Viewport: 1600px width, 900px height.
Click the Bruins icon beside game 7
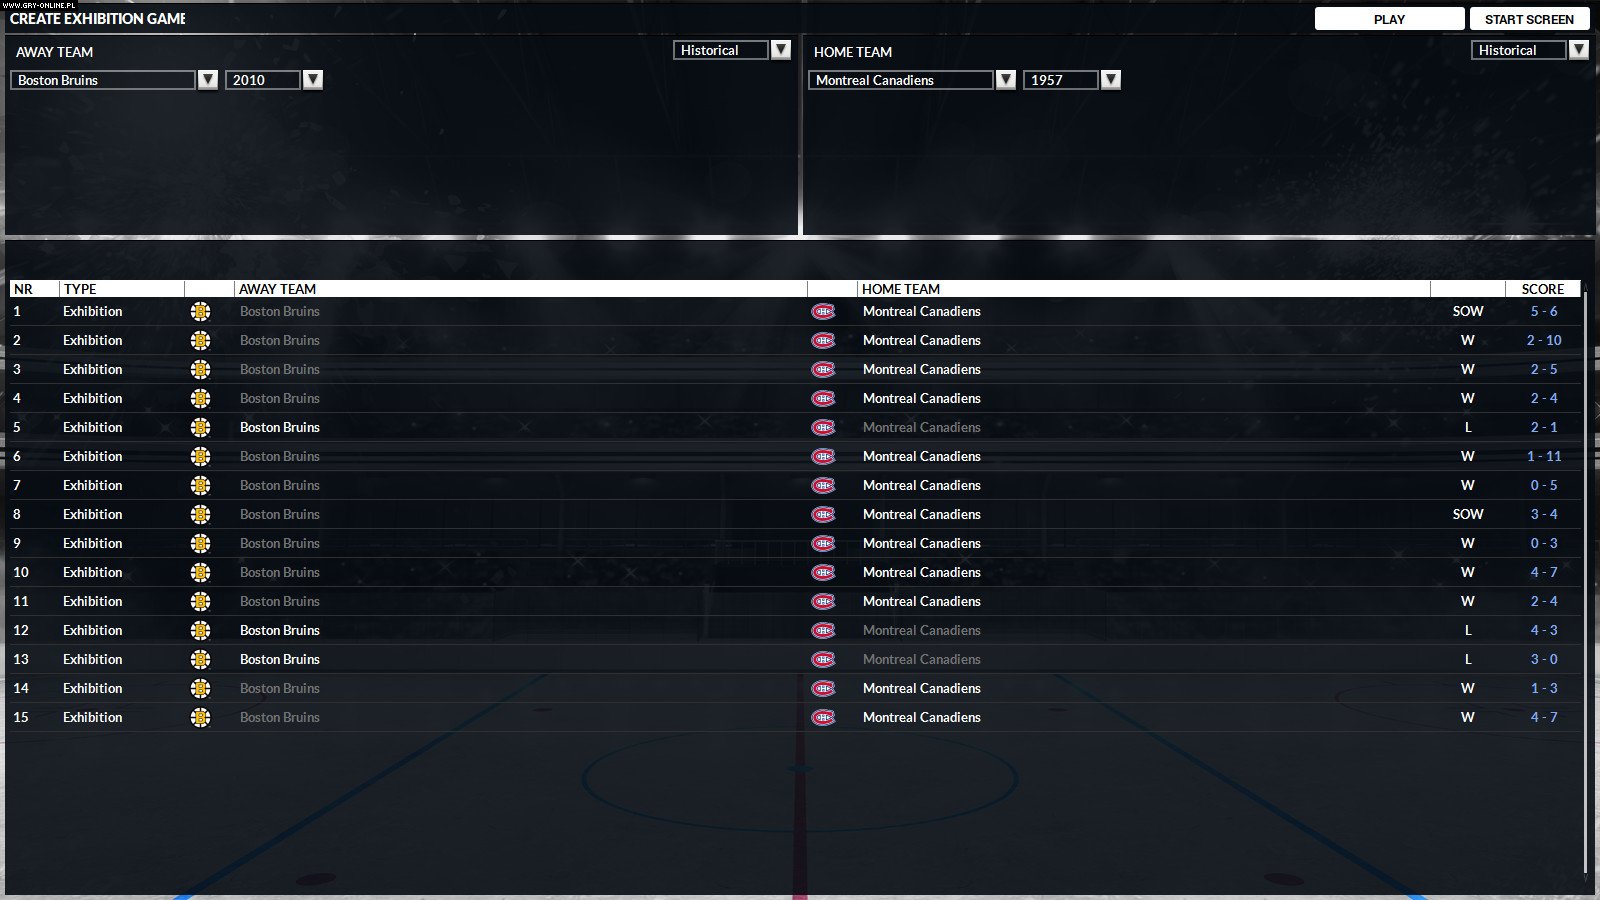pos(201,485)
